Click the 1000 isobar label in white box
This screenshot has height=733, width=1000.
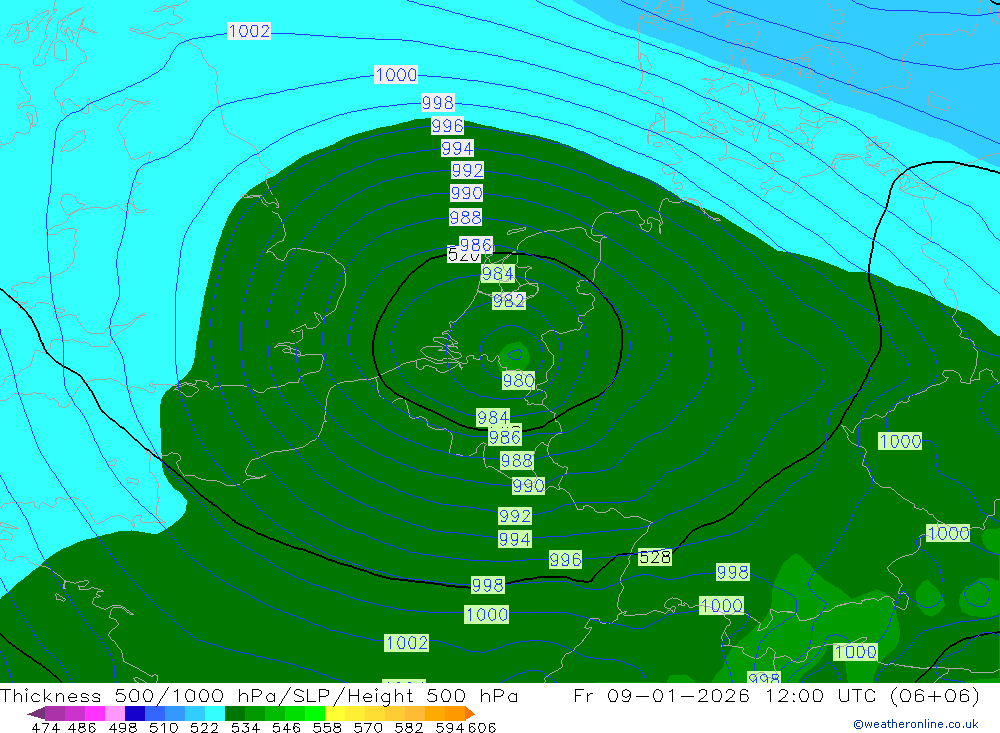(396, 75)
